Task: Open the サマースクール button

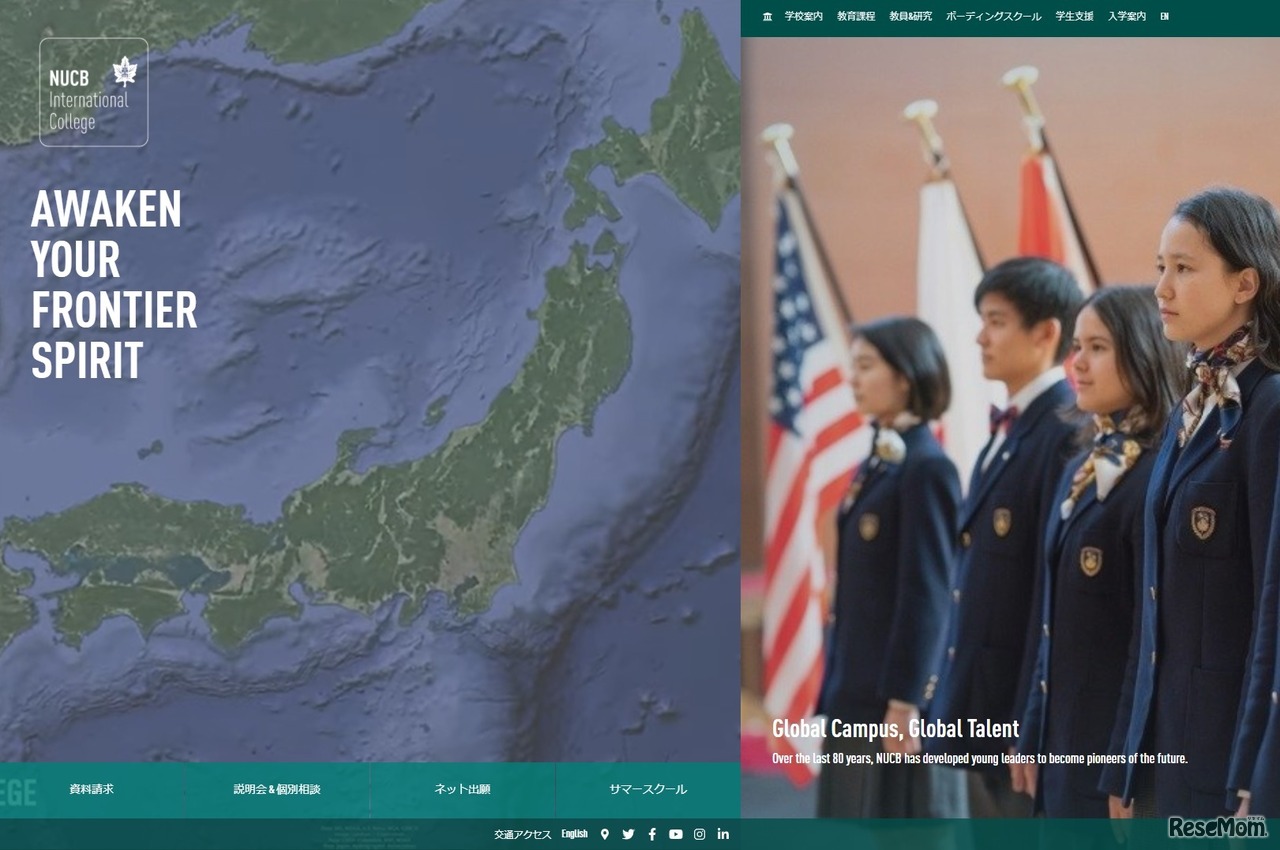Action: pos(648,790)
